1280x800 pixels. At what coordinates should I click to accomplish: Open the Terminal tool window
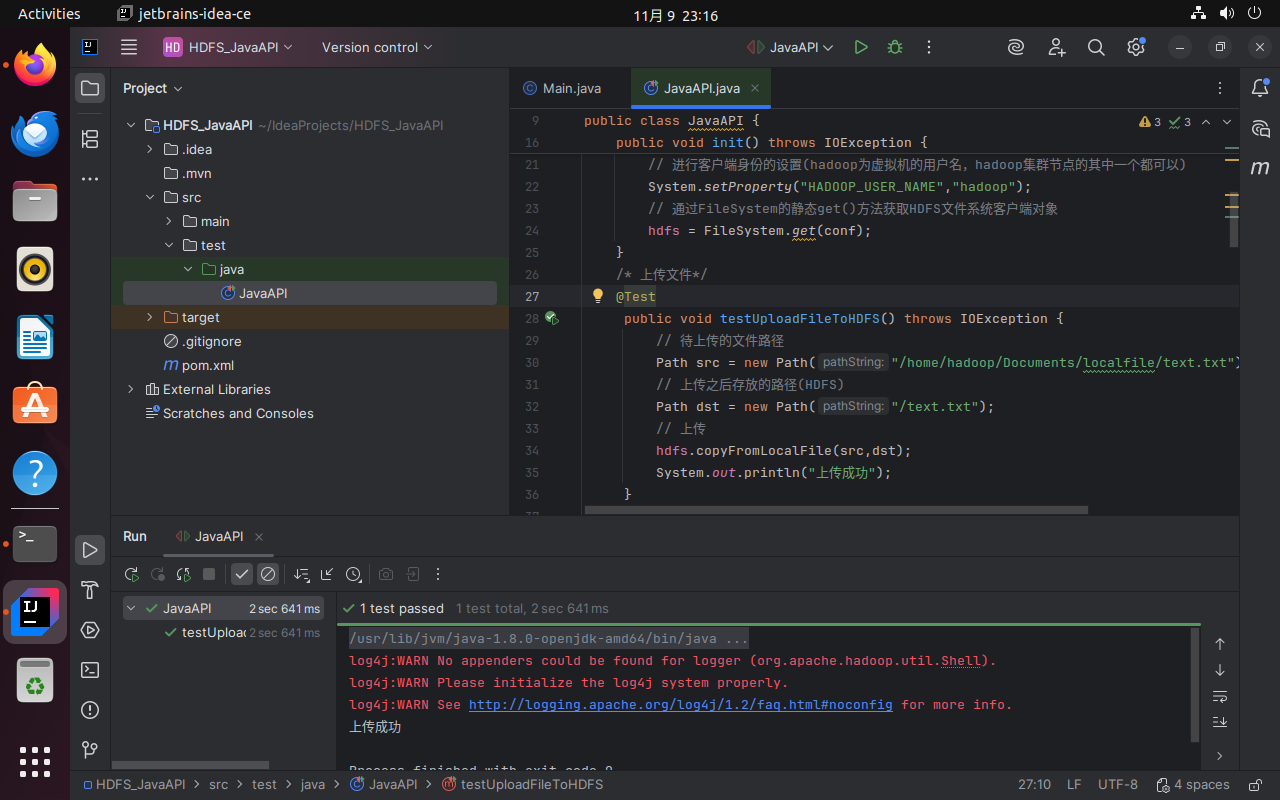click(x=90, y=670)
